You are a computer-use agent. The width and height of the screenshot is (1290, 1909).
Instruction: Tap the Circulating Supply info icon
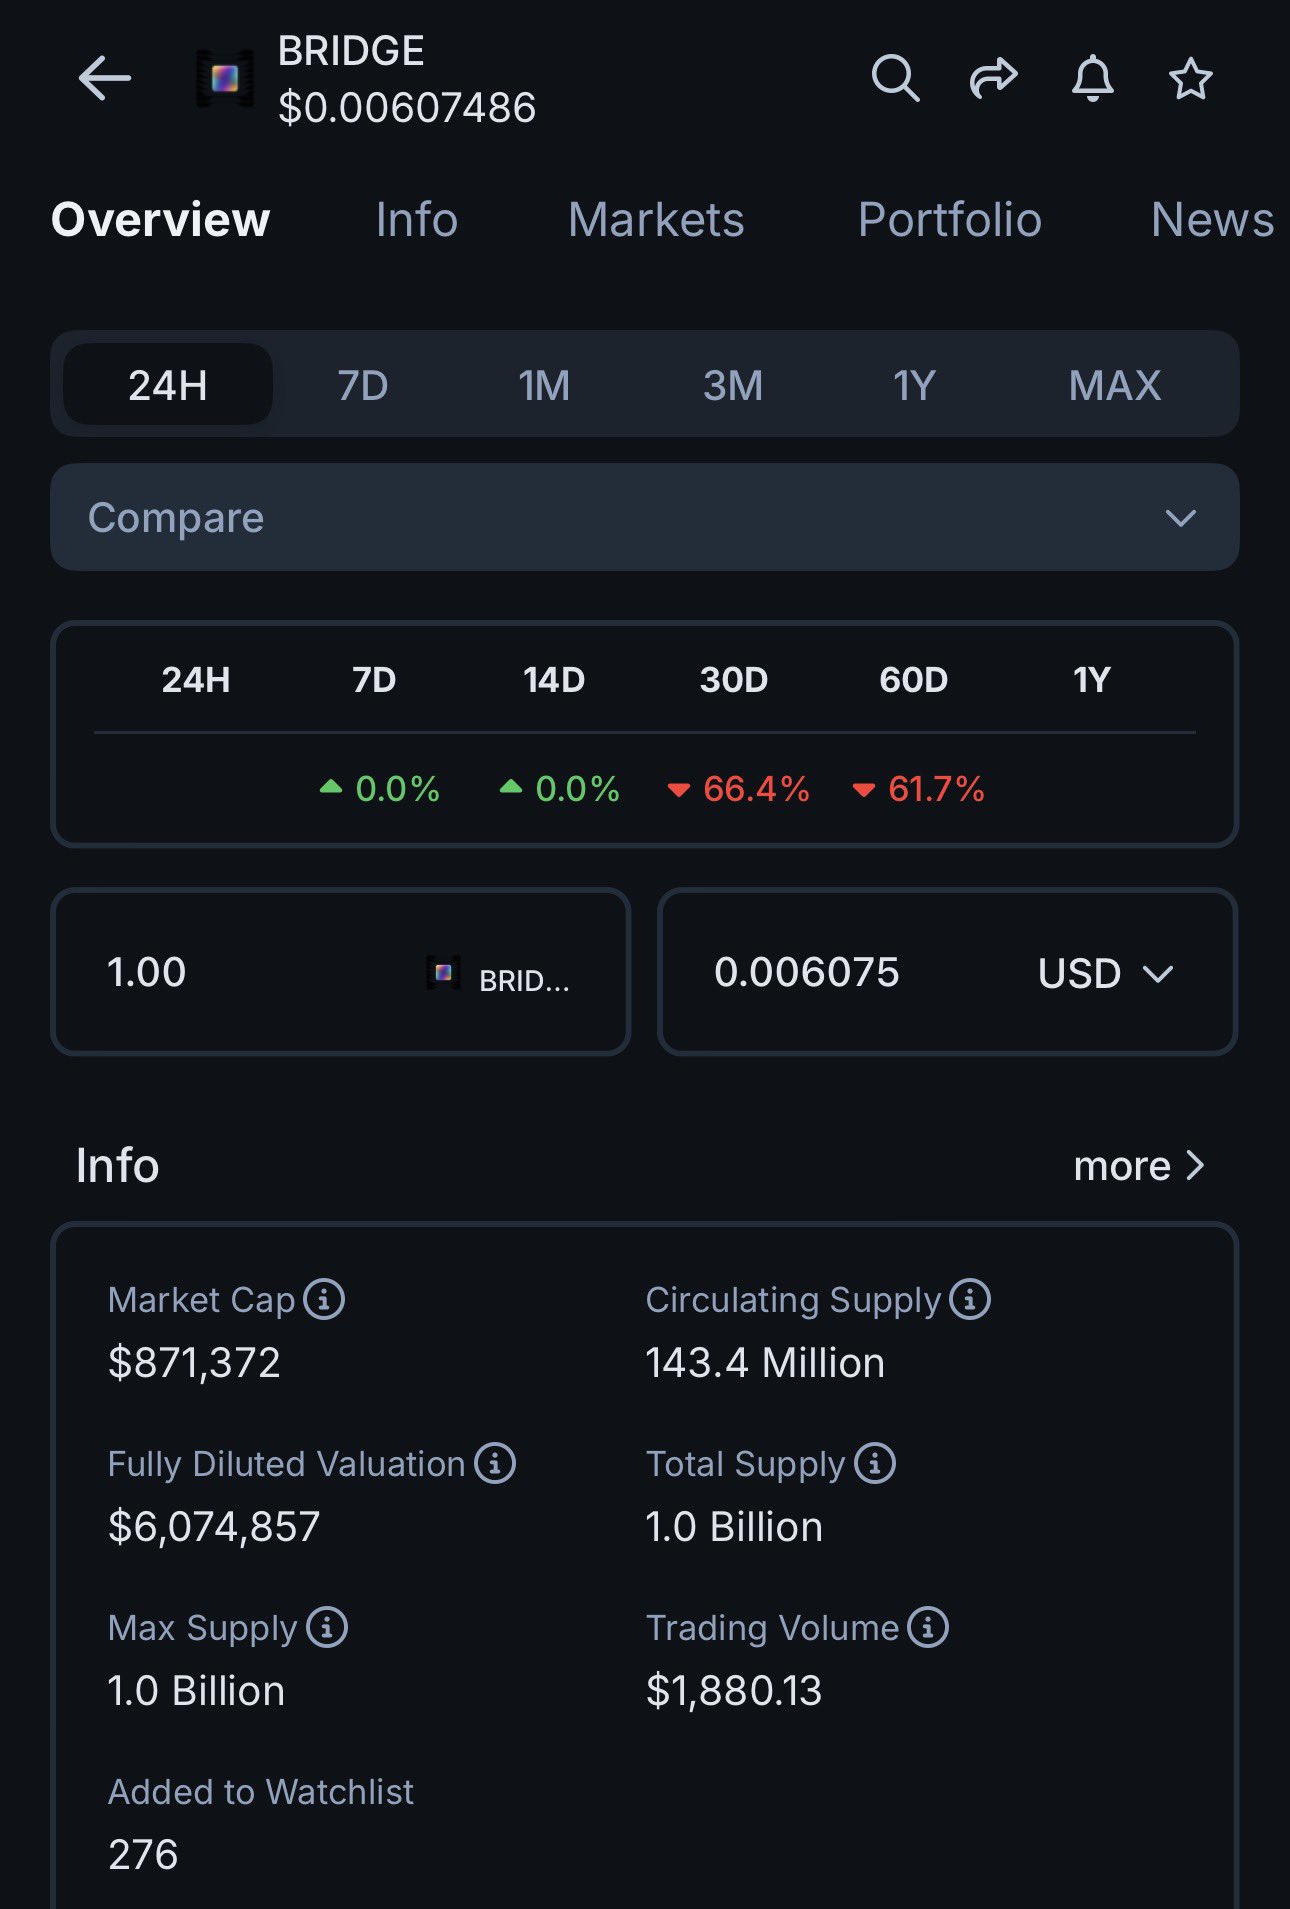[970, 1299]
